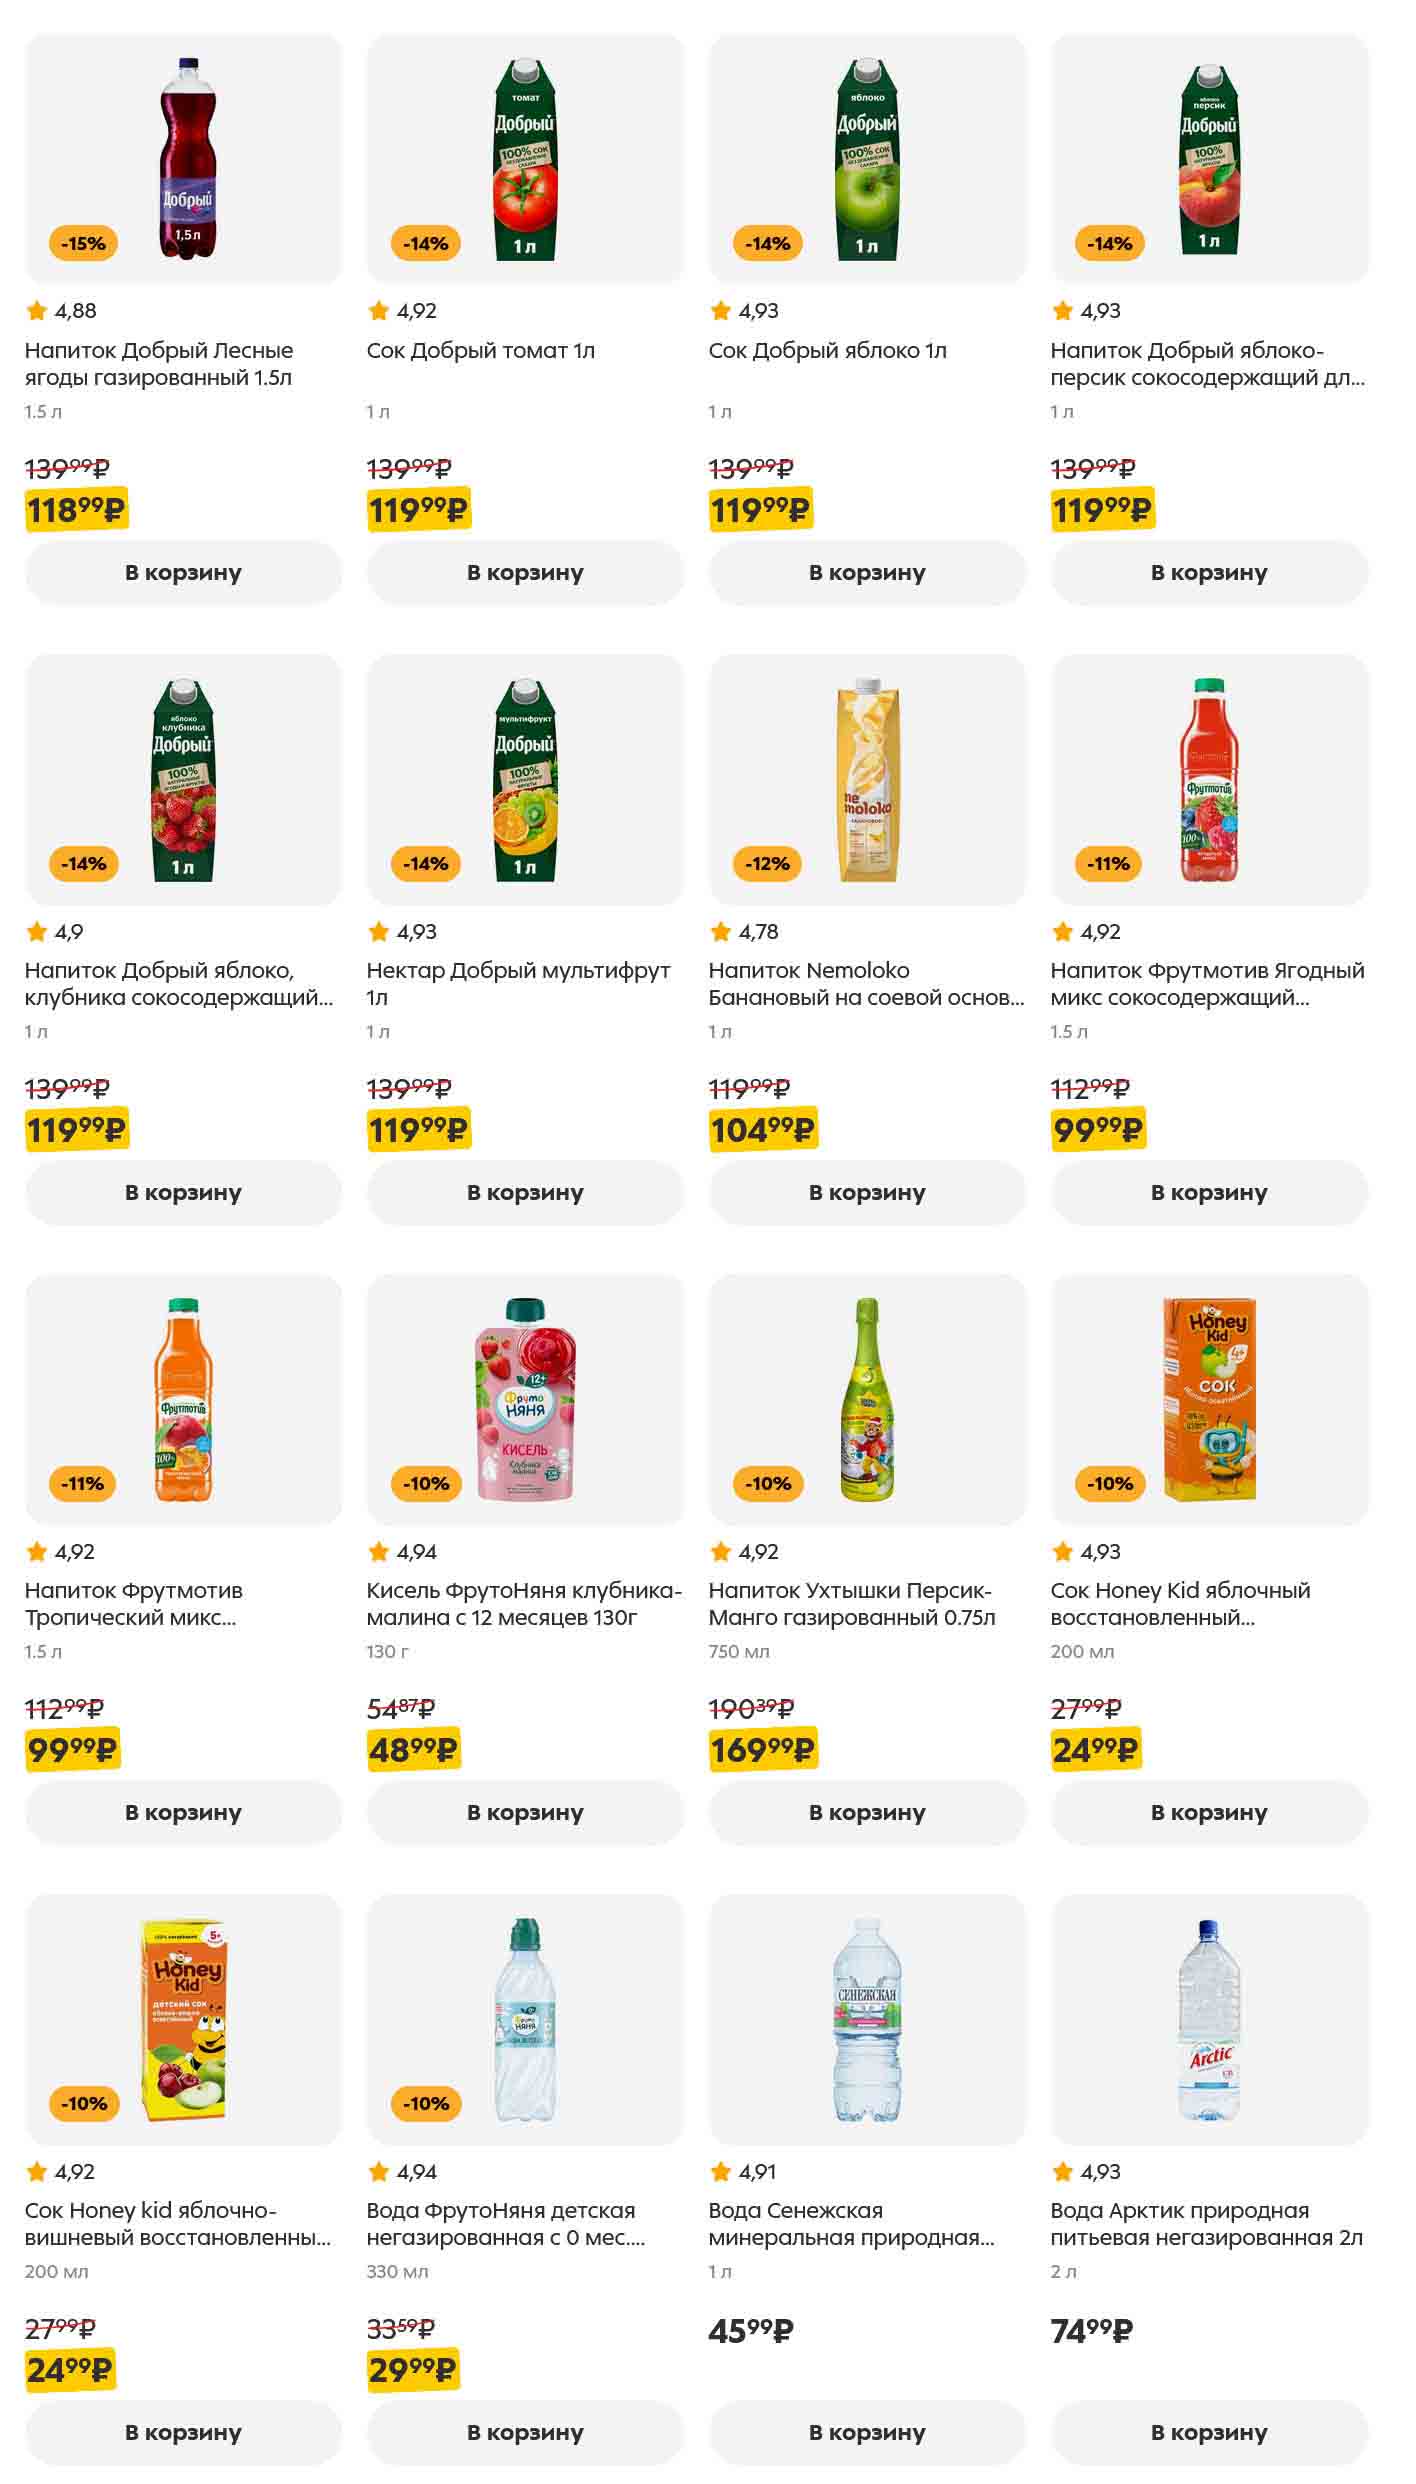Screen dimensions: 1416x2484
Task: Open the Honey Kid яблочный juice image
Action: [1209, 1400]
